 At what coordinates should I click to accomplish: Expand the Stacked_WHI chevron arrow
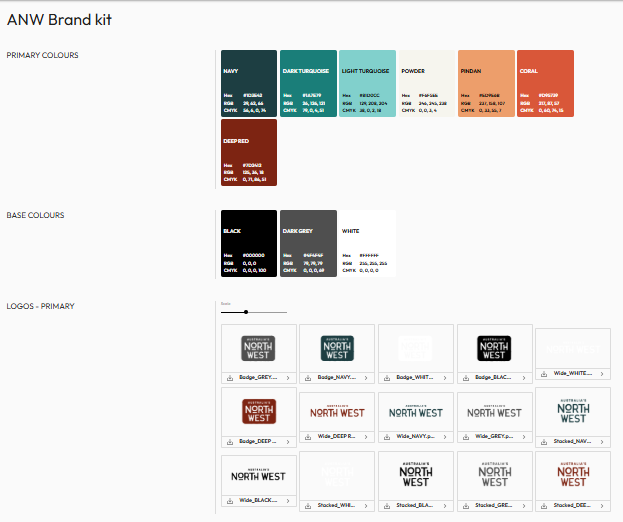(x=366, y=506)
